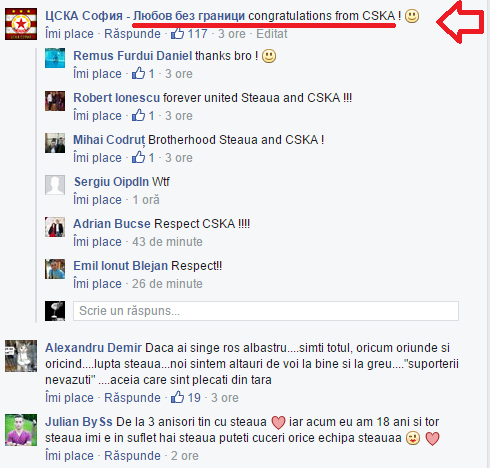Open Sergiu Oipdln's blank avatar
This screenshot has width=490, height=468.
click(55, 185)
